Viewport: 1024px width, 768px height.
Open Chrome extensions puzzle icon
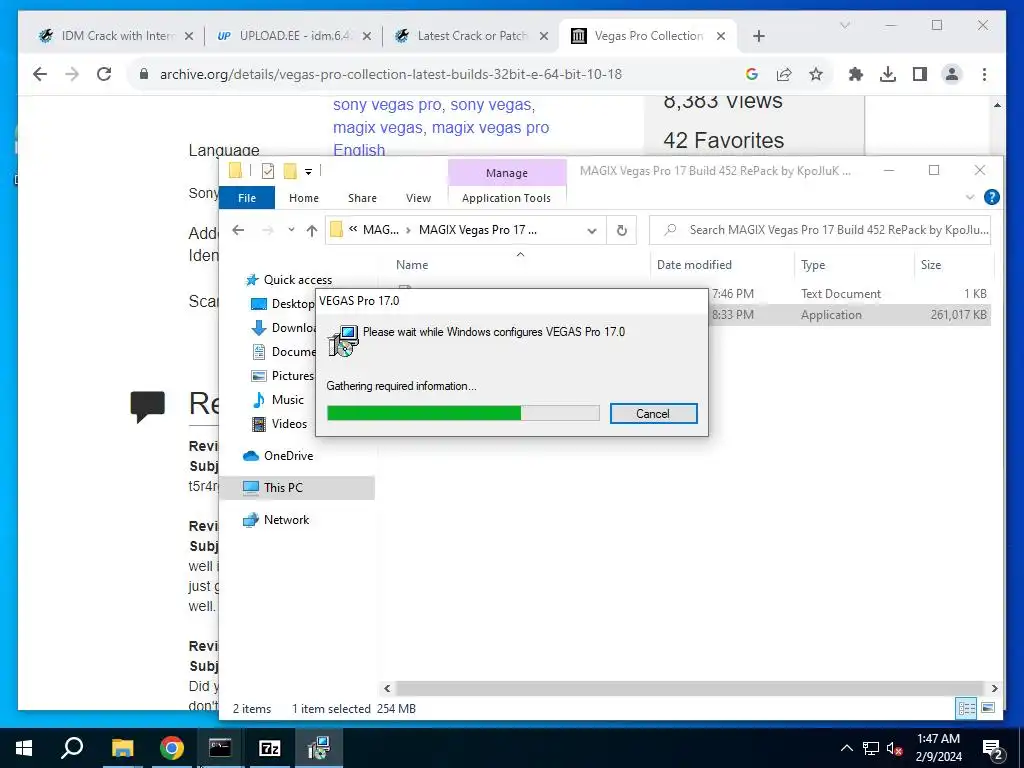point(856,74)
